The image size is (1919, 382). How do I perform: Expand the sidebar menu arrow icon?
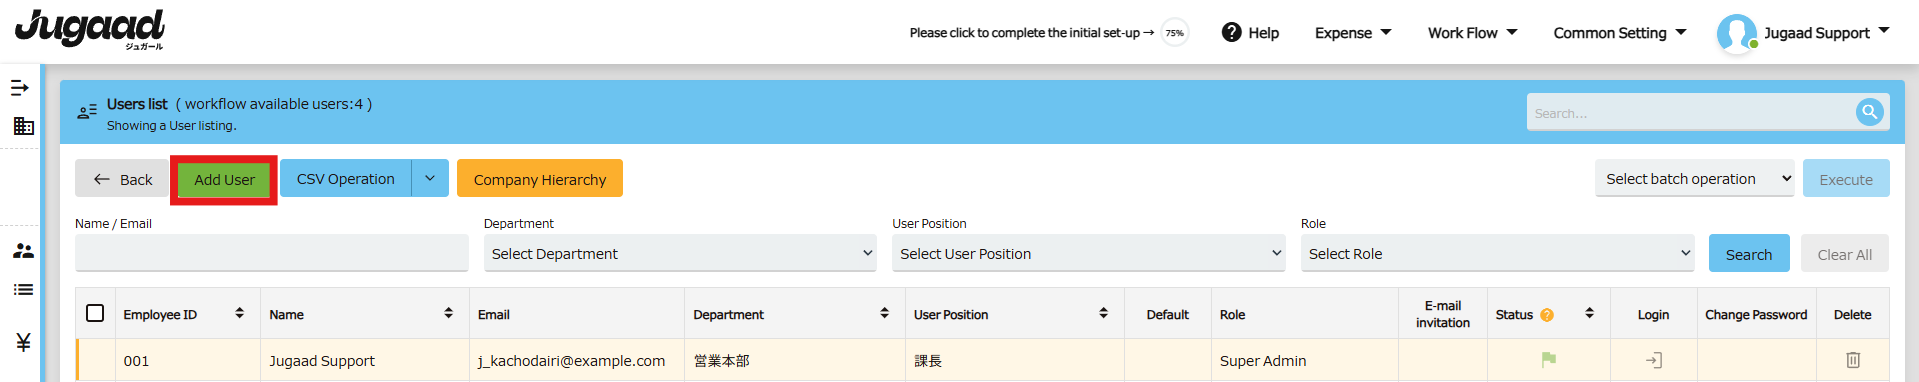click(19, 88)
